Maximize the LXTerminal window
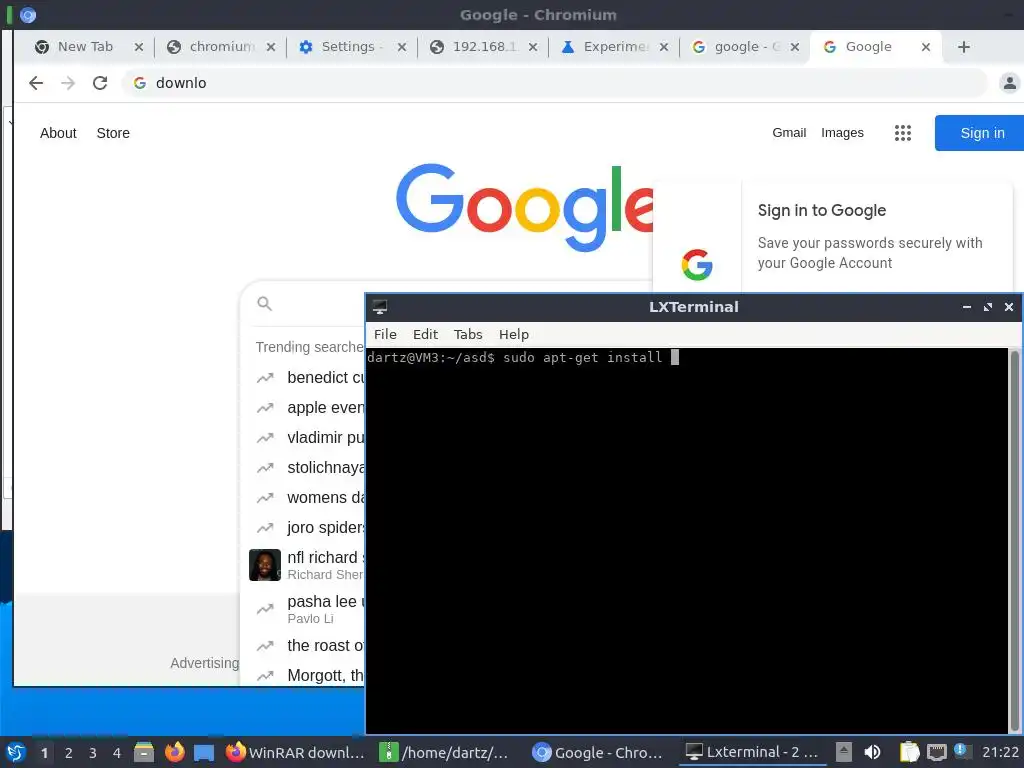1024x768 pixels. (x=987, y=307)
